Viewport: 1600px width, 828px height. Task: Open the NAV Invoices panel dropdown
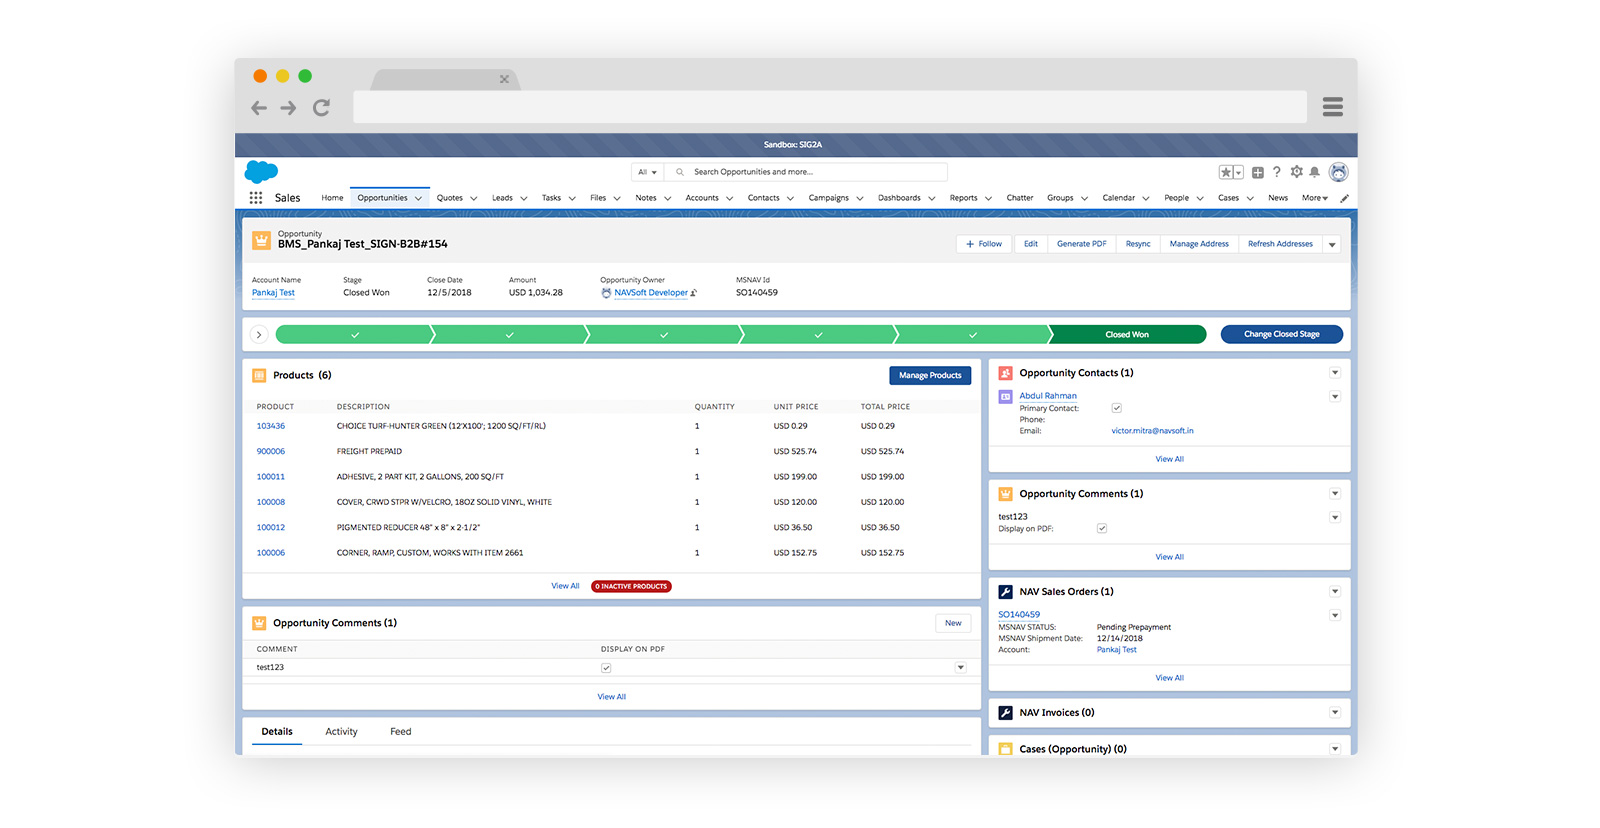click(x=1335, y=713)
